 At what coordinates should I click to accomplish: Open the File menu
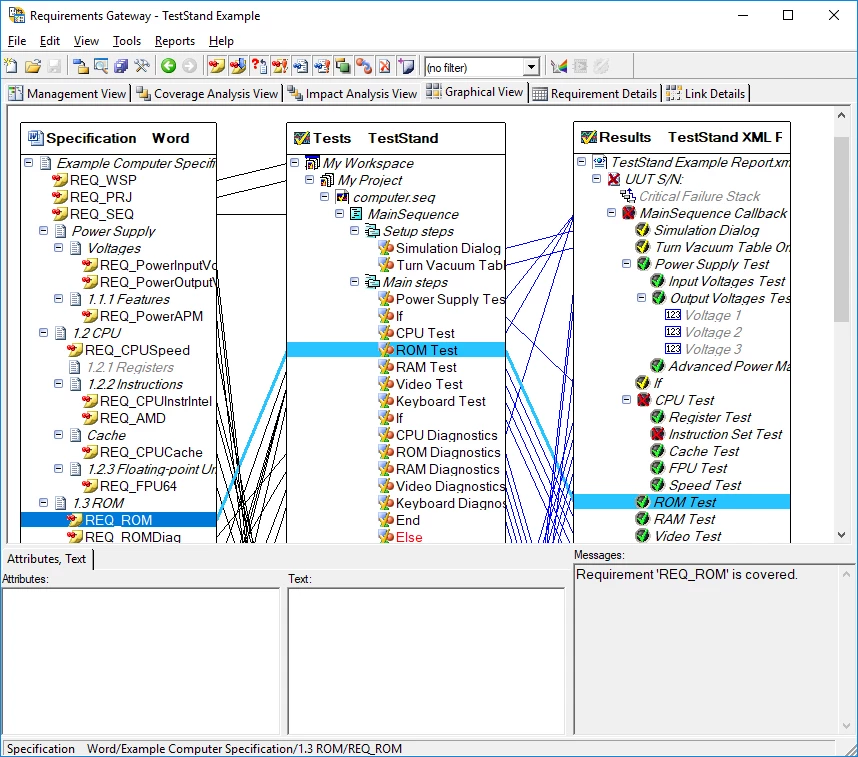17,41
